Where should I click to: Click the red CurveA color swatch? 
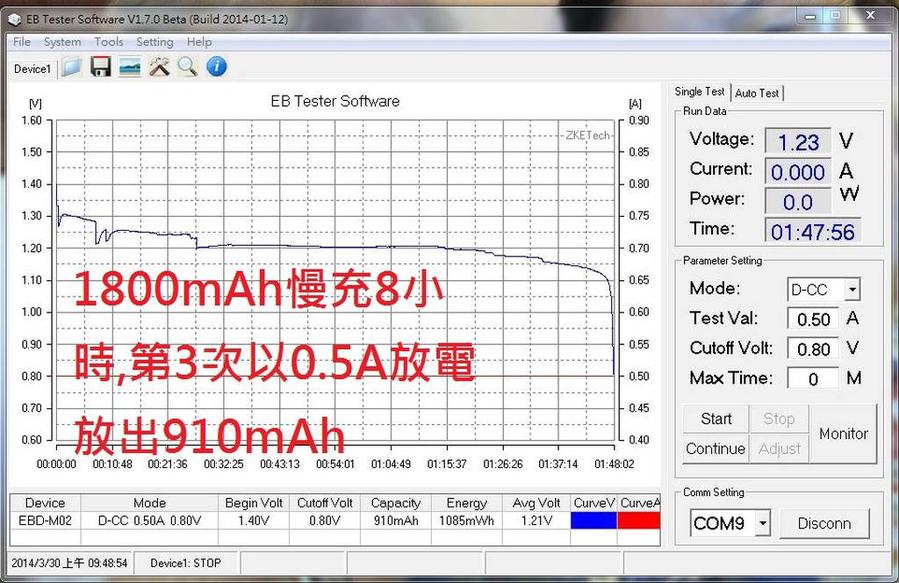click(639, 521)
